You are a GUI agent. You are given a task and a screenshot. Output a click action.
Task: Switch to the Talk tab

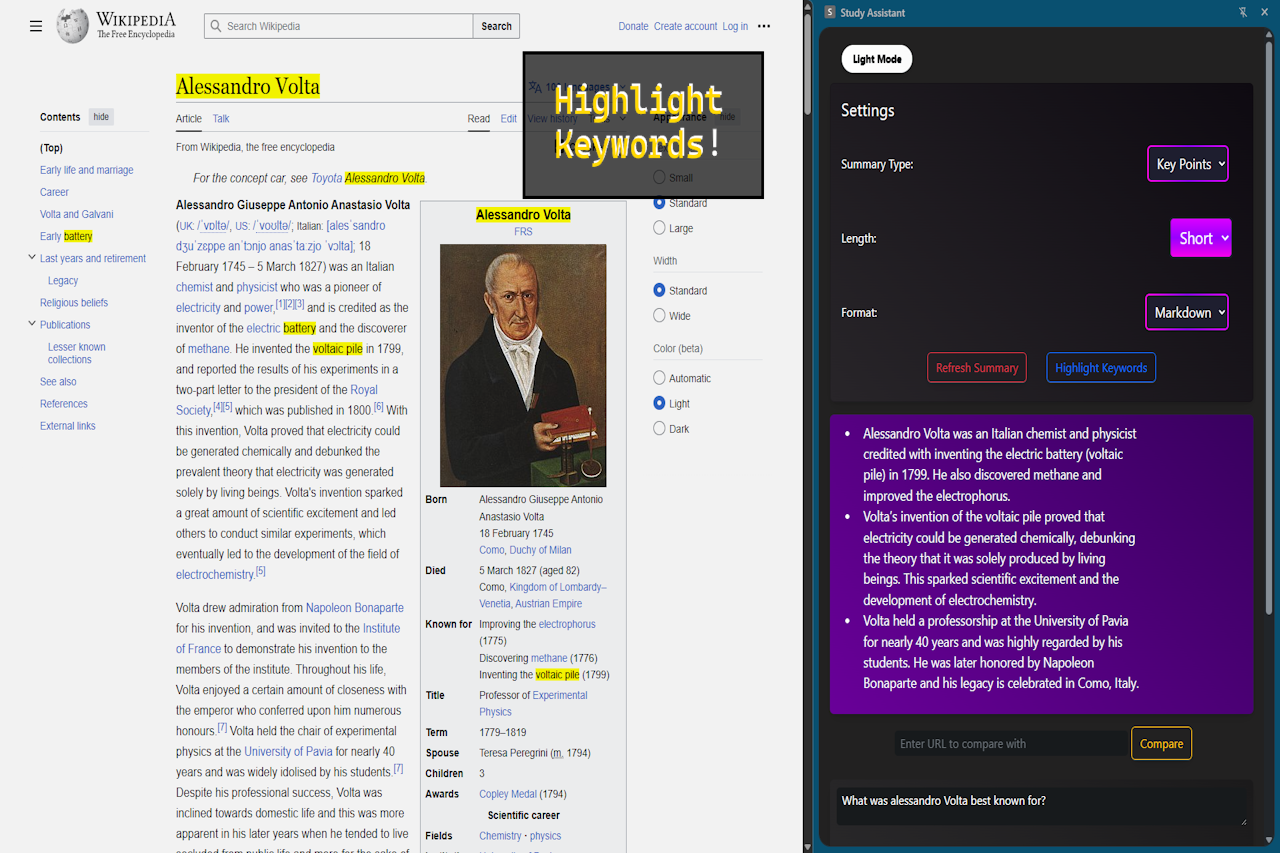coord(221,118)
